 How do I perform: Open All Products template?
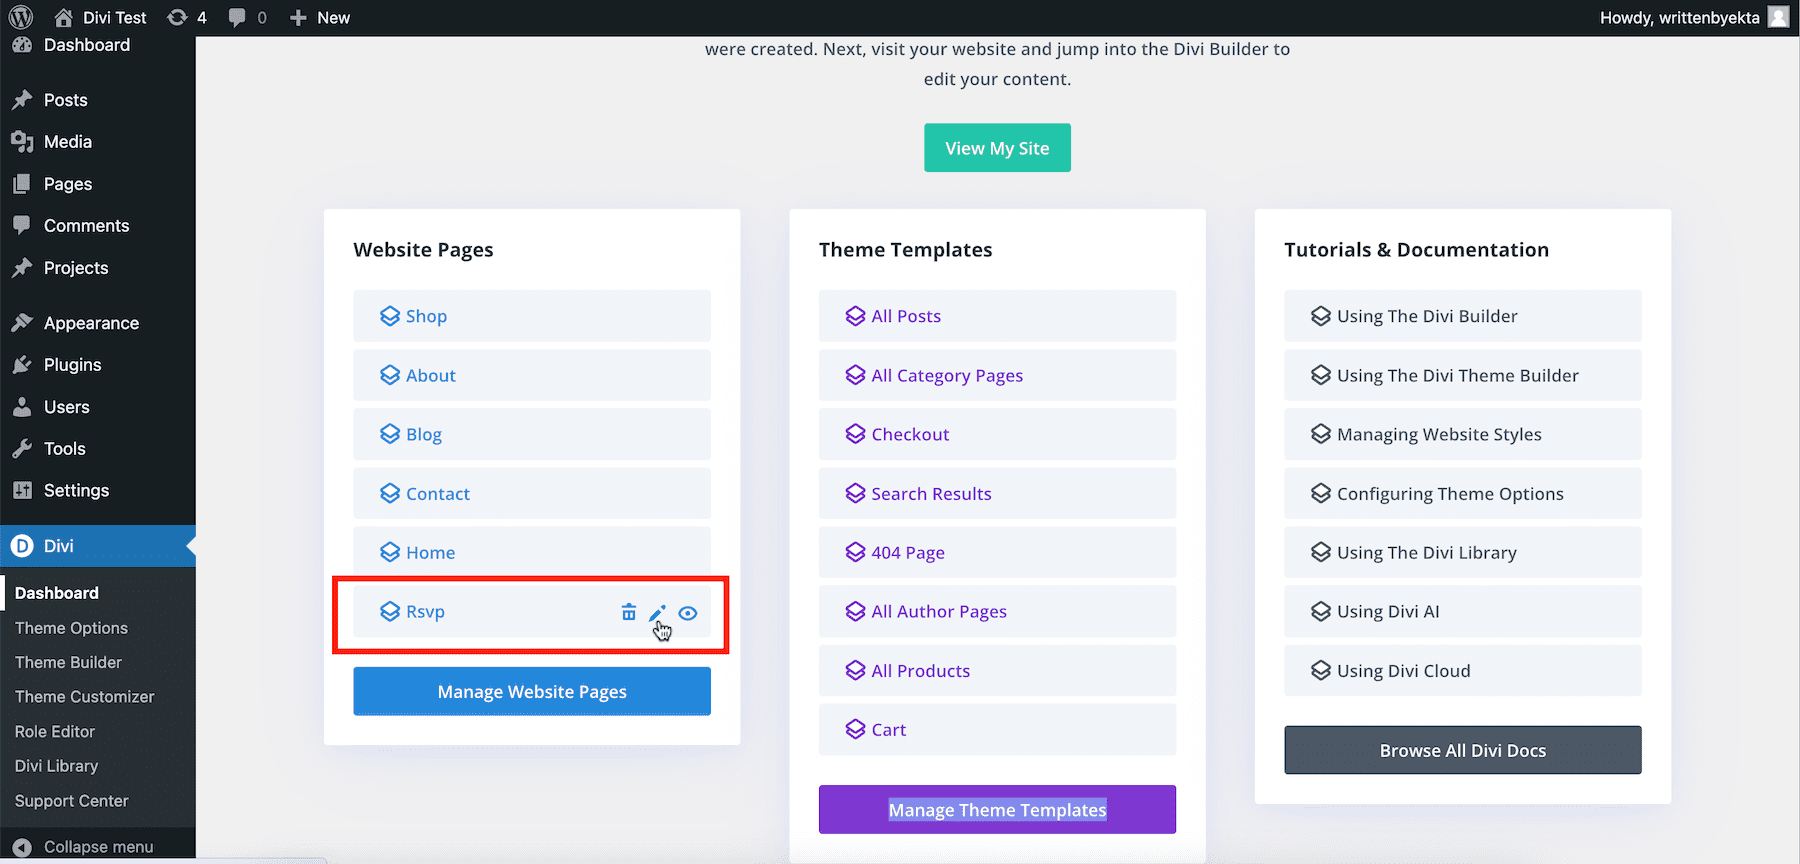pyautogui.click(x=997, y=670)
